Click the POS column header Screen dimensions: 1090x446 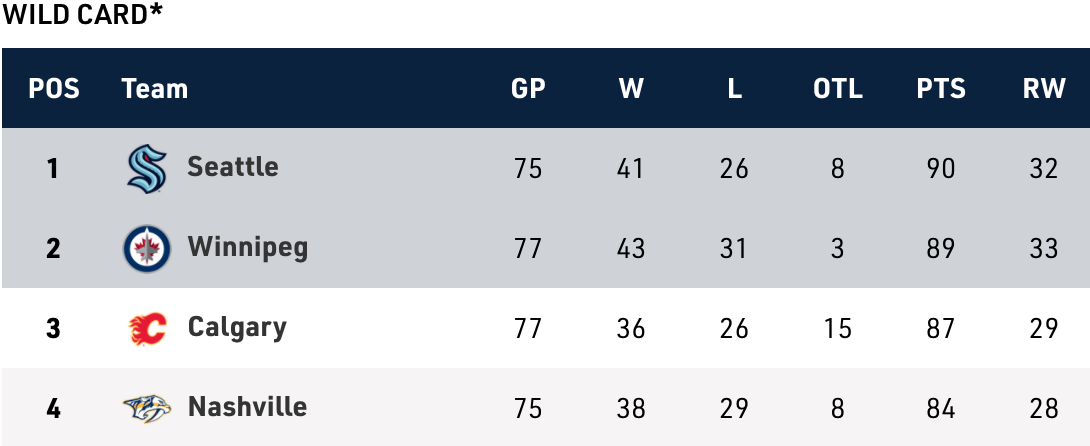54,89
